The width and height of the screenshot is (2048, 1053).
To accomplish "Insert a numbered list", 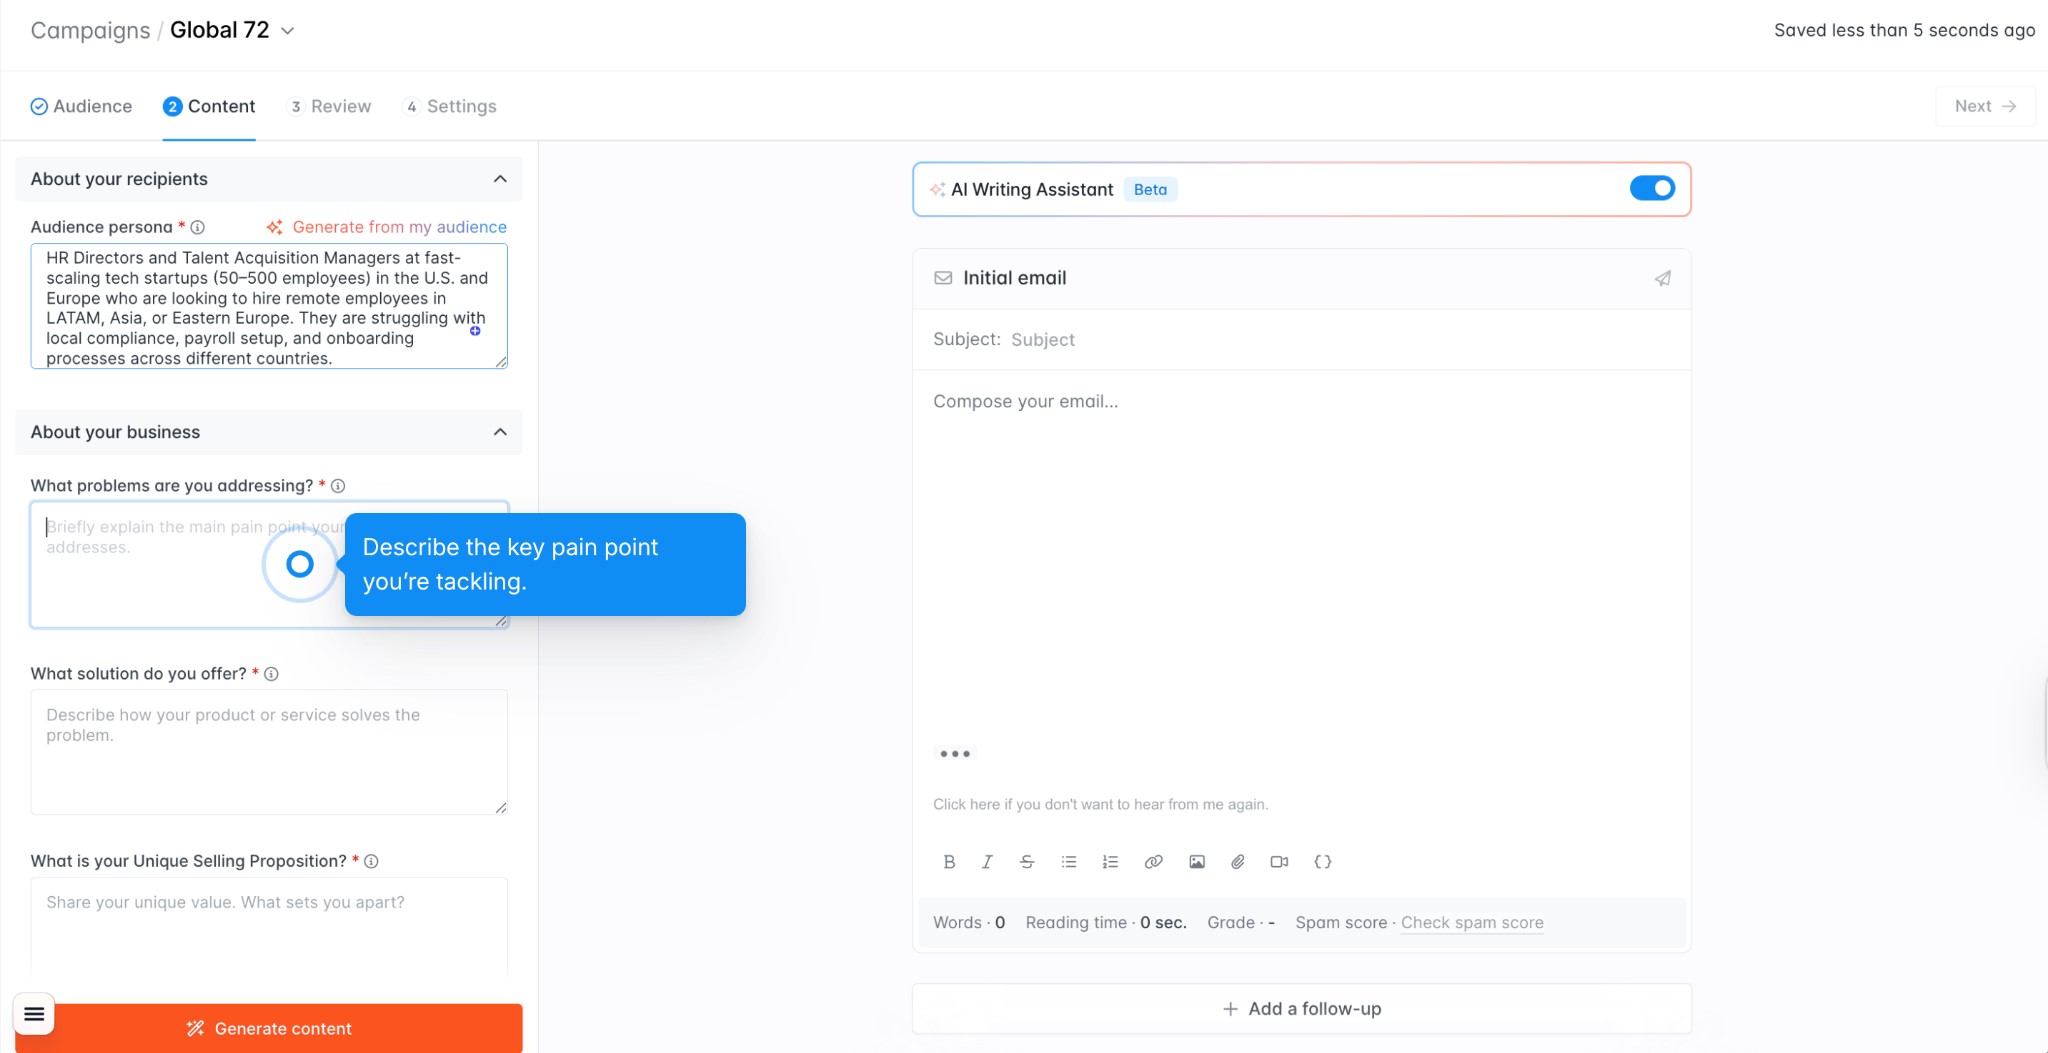I will (x=1110, y=862).
